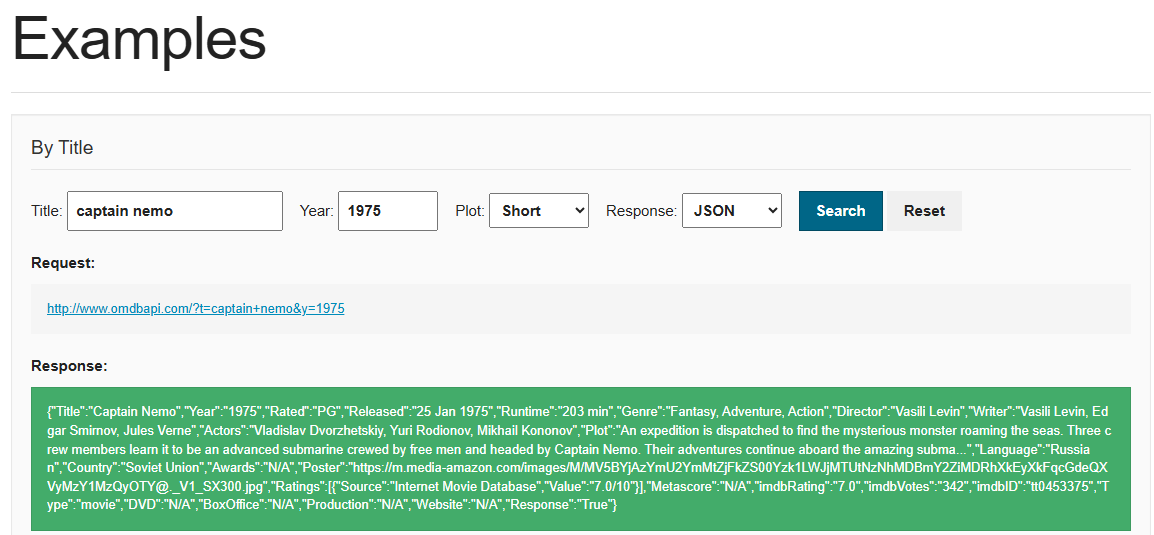Click the Title input containing captain nemo
This screenshot has width=1154, height=535.
pos(175,211)
